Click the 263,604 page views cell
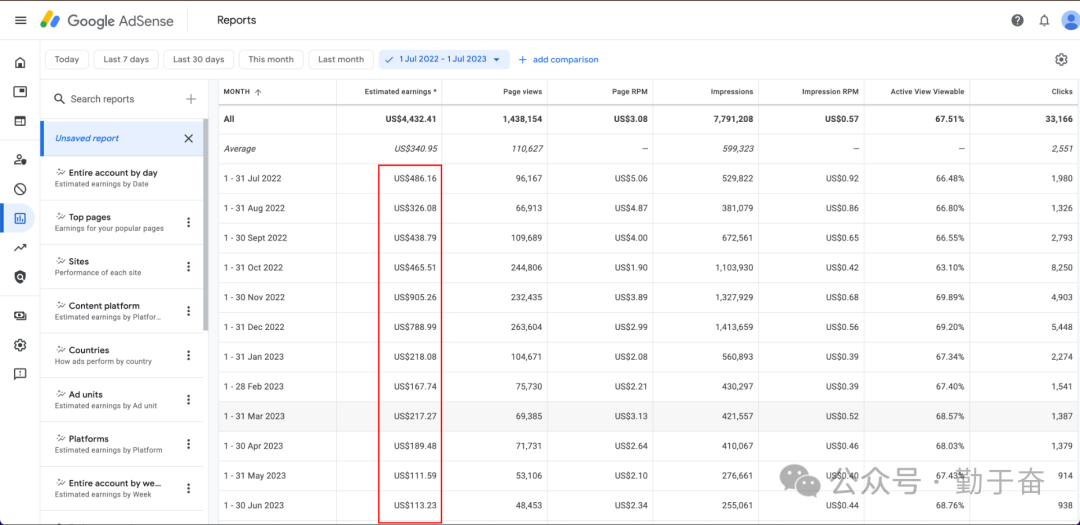Image resolution: width=1080 pixels, height=525 pixels. 526,327
